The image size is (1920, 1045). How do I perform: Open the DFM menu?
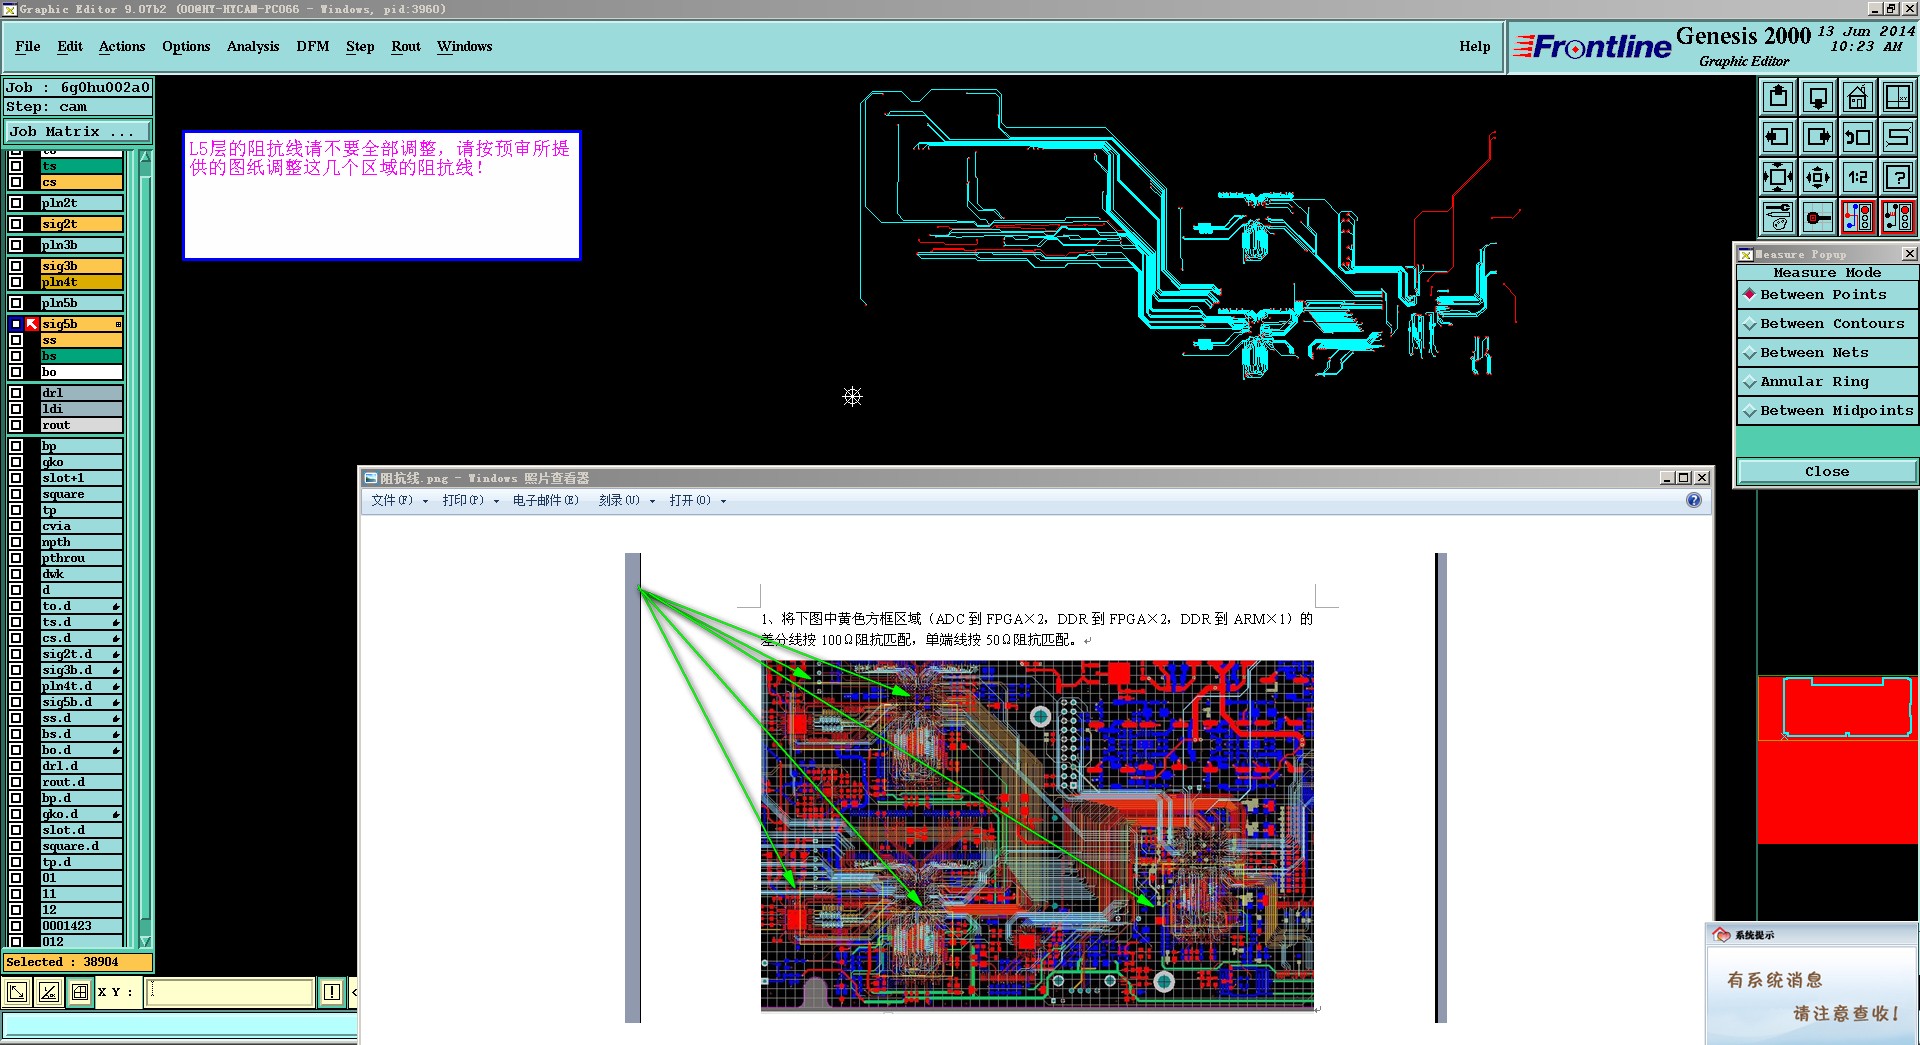pyautogui.click(x=313, y=47)
